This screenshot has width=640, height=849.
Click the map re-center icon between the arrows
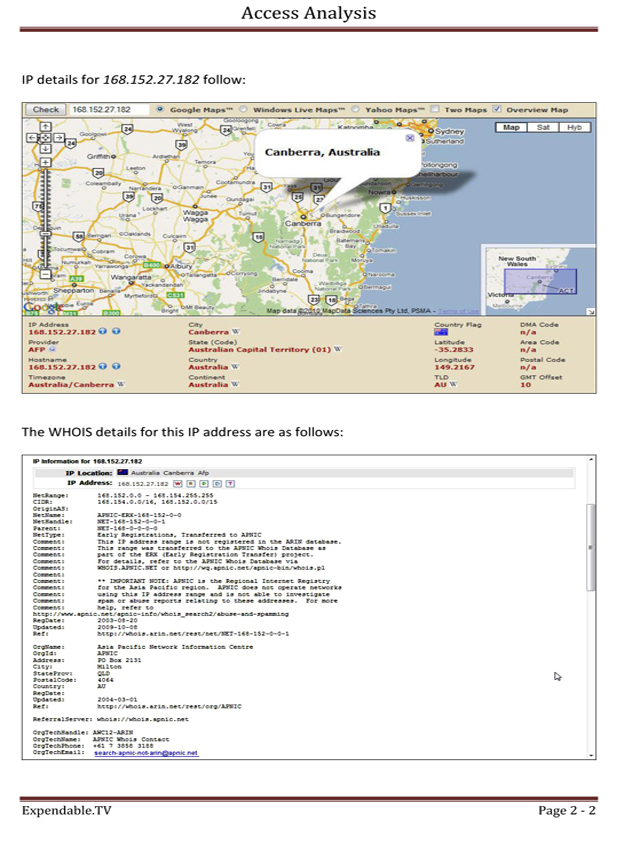coord(45,138)
